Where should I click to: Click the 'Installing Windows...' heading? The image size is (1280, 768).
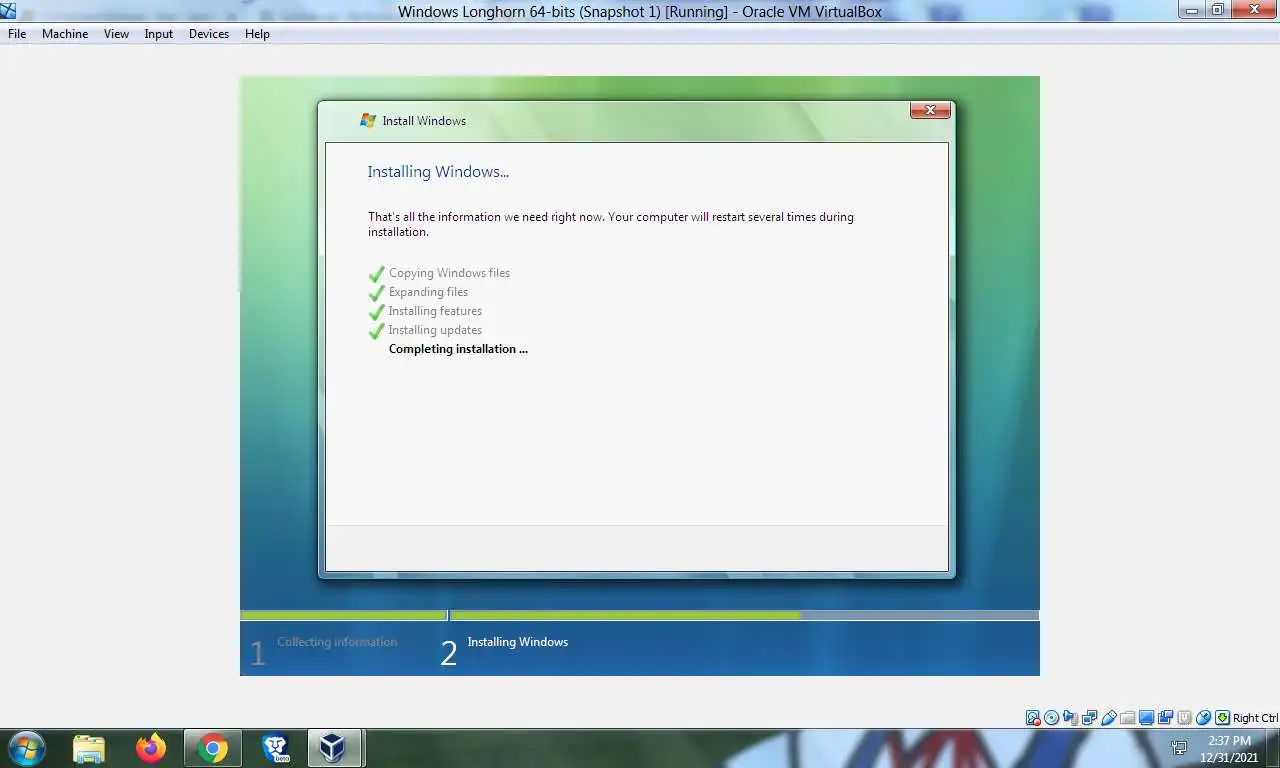coord(438,172)
